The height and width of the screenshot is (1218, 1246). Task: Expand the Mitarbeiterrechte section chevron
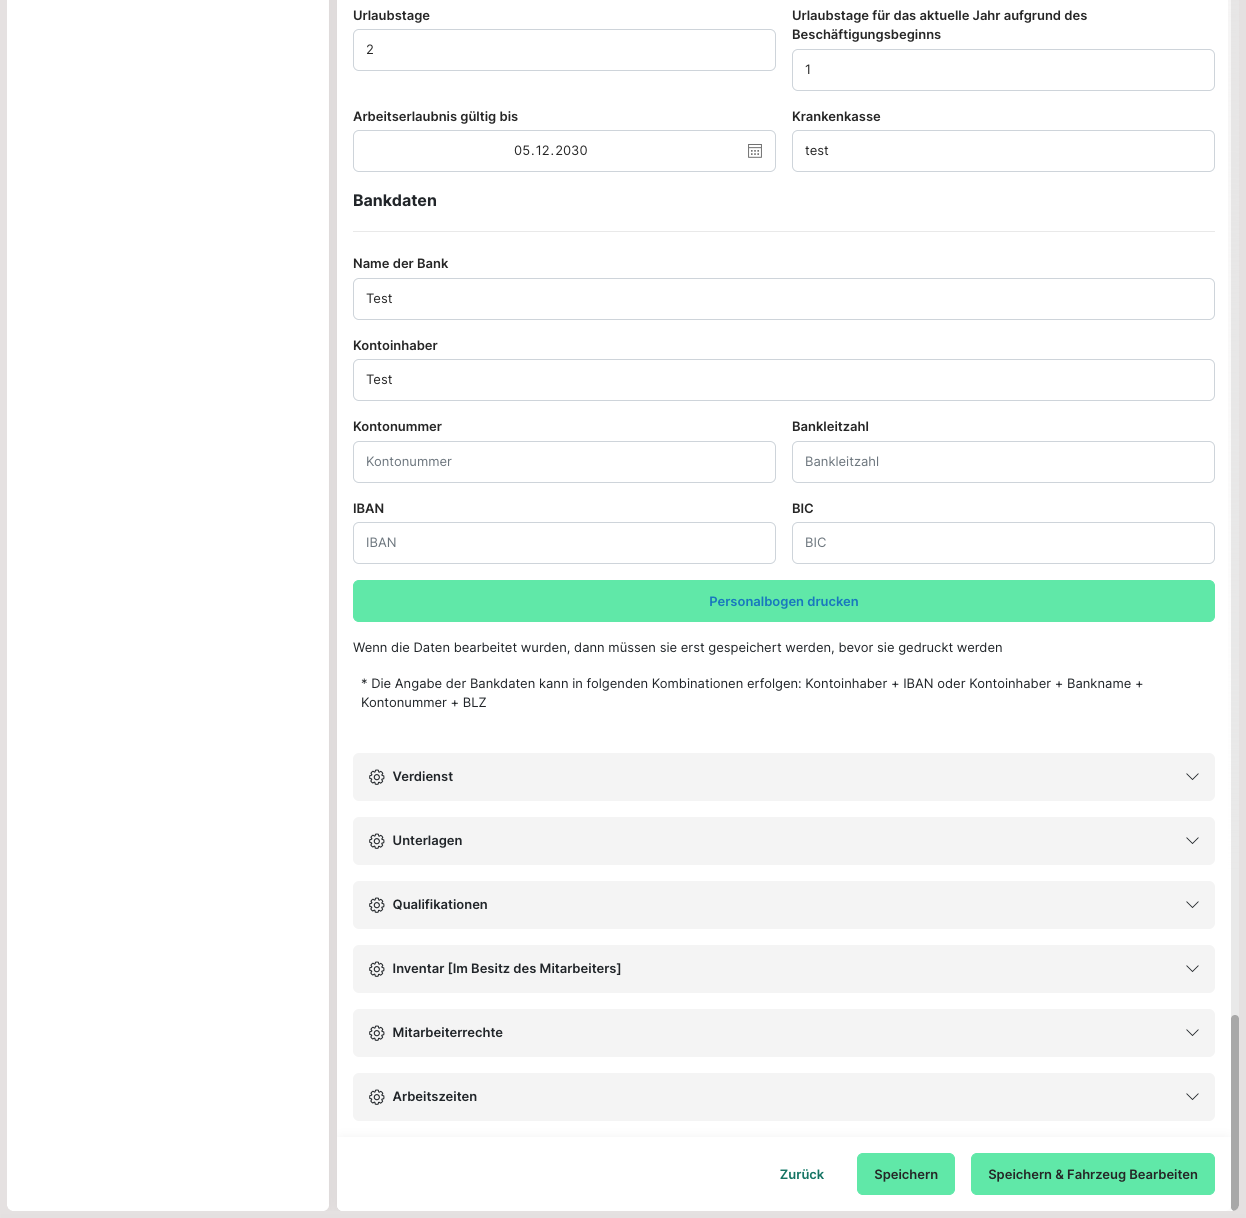[1192, 1033]
